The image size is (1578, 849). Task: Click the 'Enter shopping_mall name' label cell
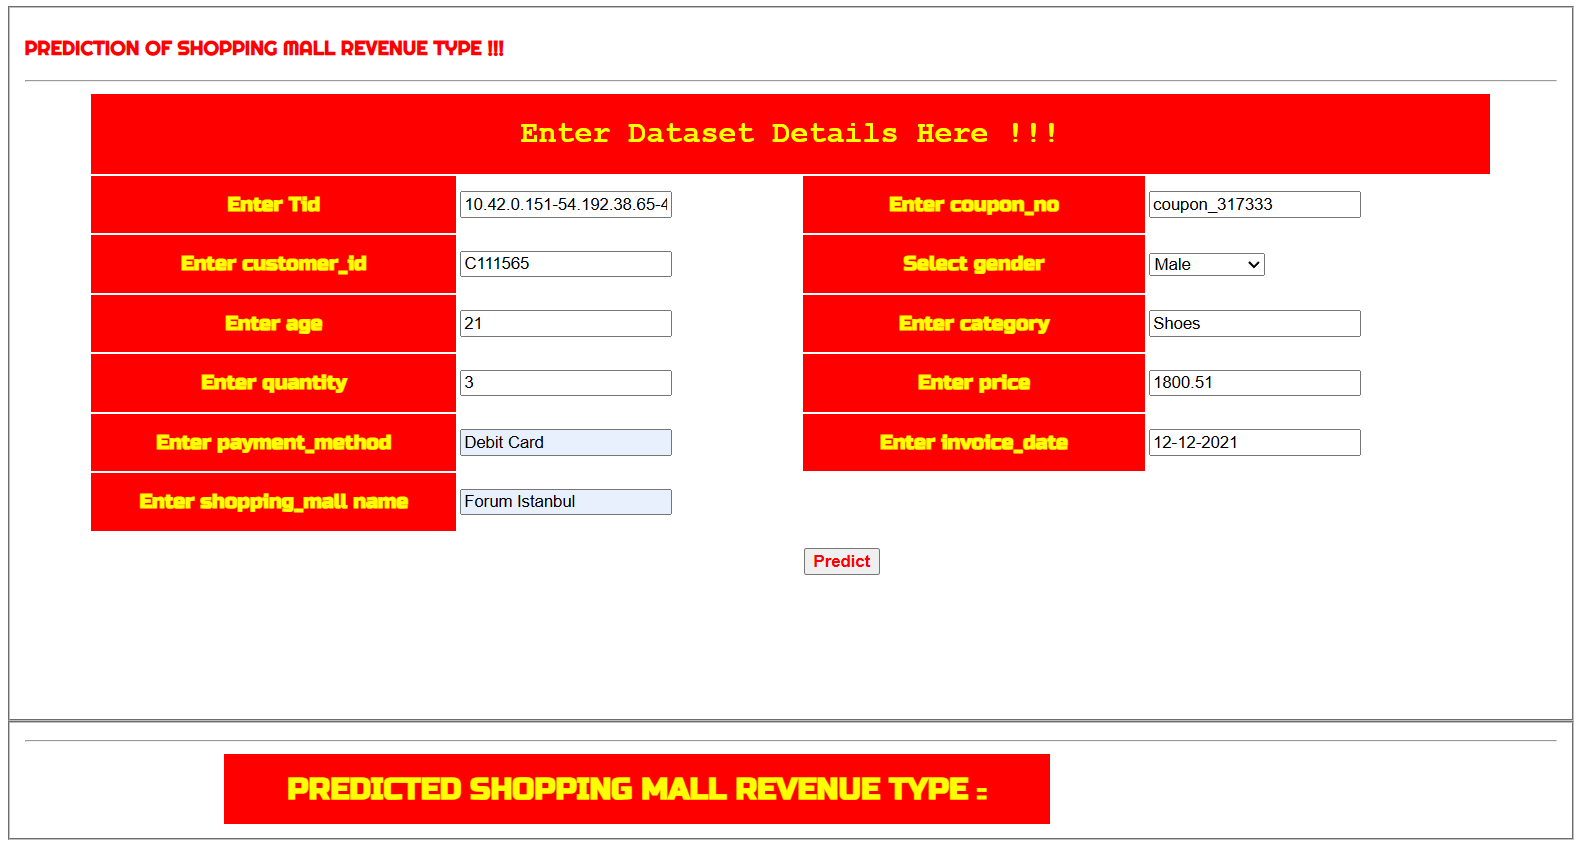tap(273, 502)
